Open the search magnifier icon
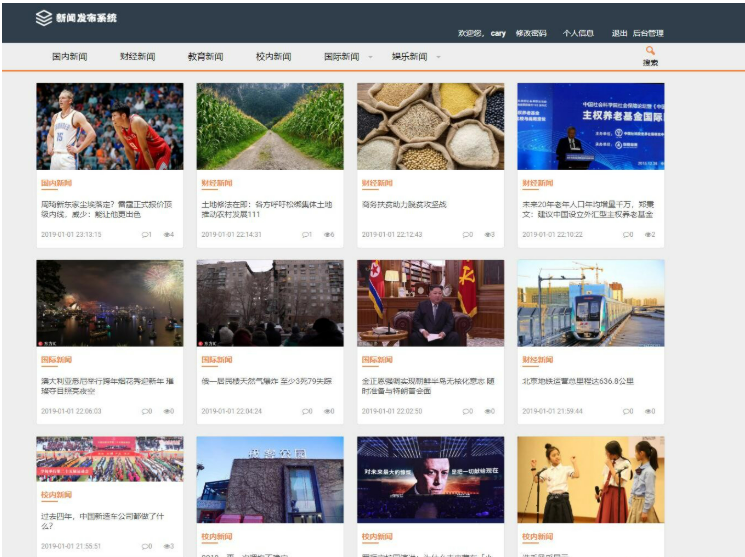This screenshot has height=557, width=745. (x=650, y=50)
